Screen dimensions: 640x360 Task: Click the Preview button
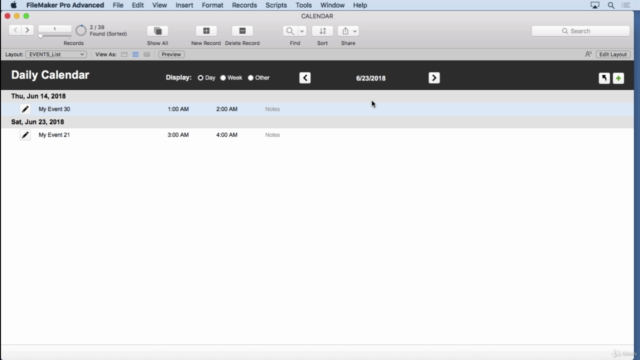tap(171, 54)
